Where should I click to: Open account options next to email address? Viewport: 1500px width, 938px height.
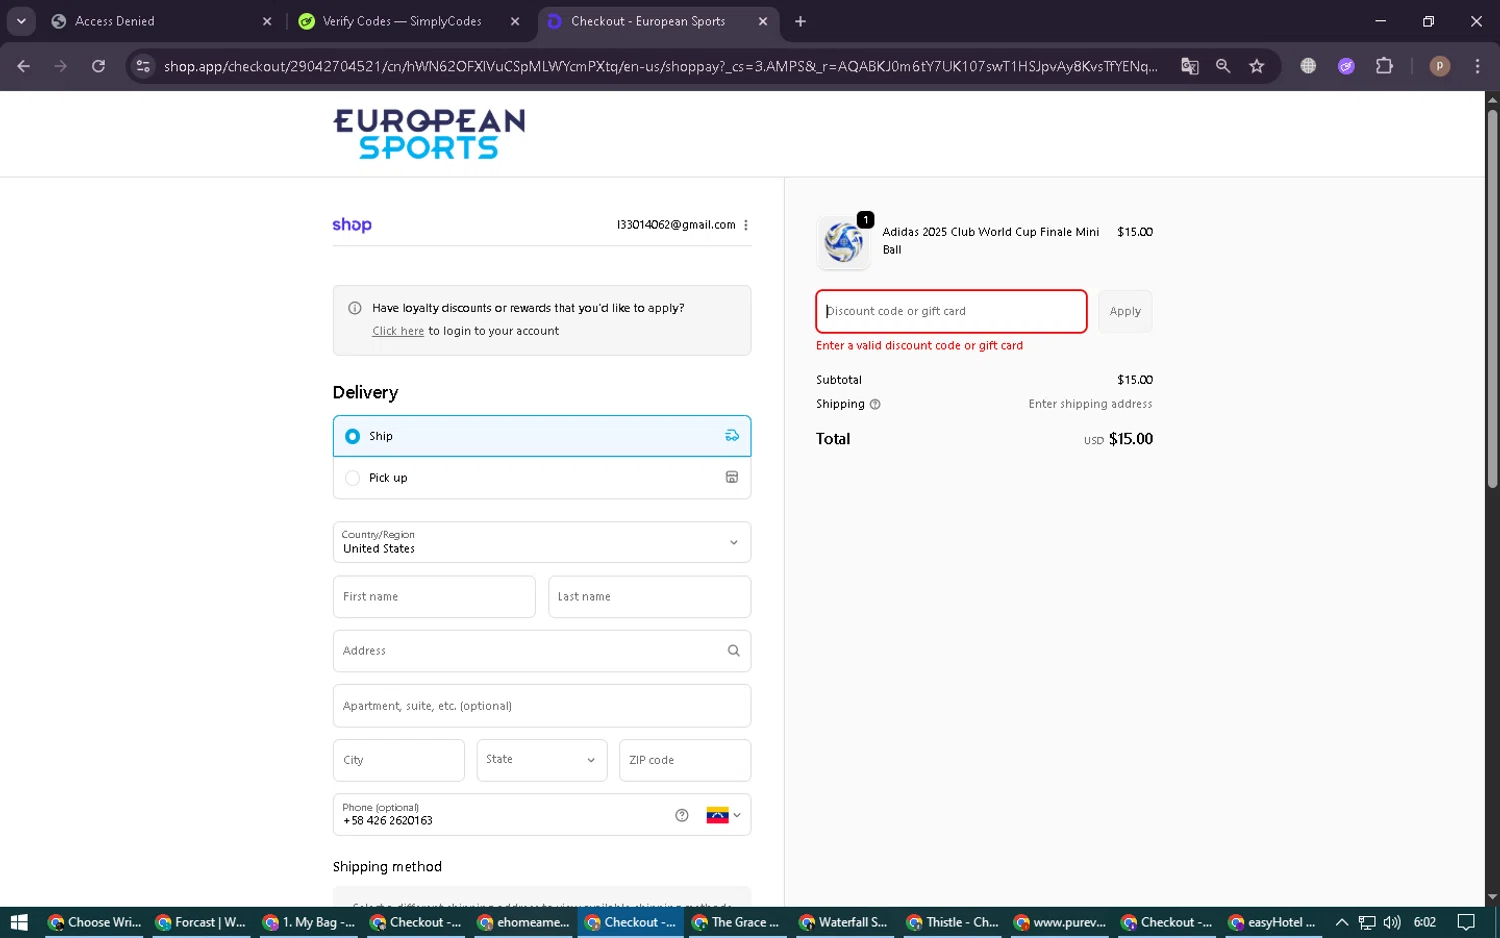coord(746,225)
